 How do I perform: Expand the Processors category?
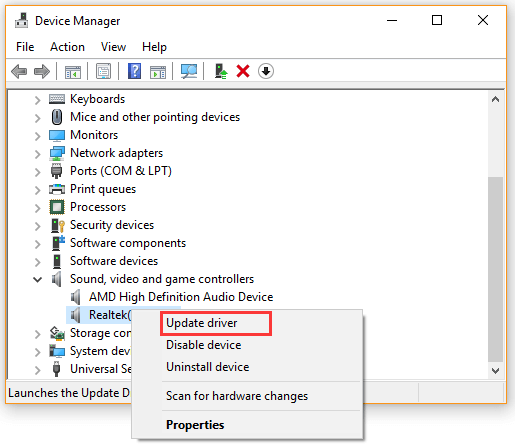(37, 208)
